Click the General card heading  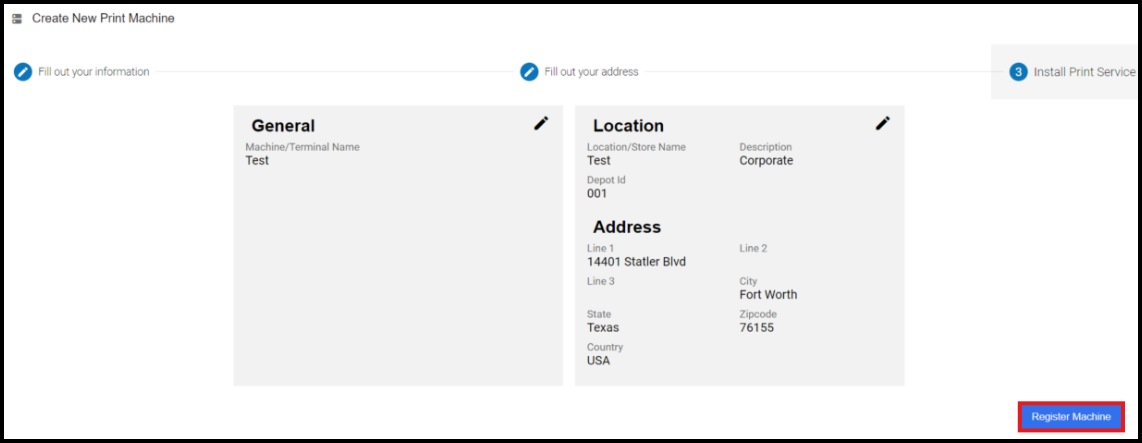tap(283, 126)
